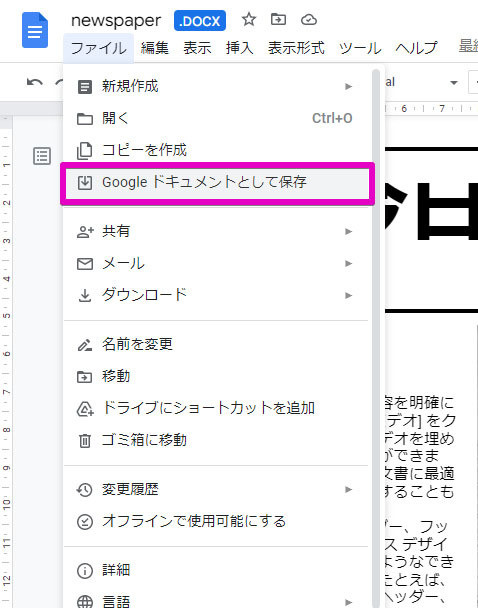Toggle the document outline icon

(x=42, y=156)
